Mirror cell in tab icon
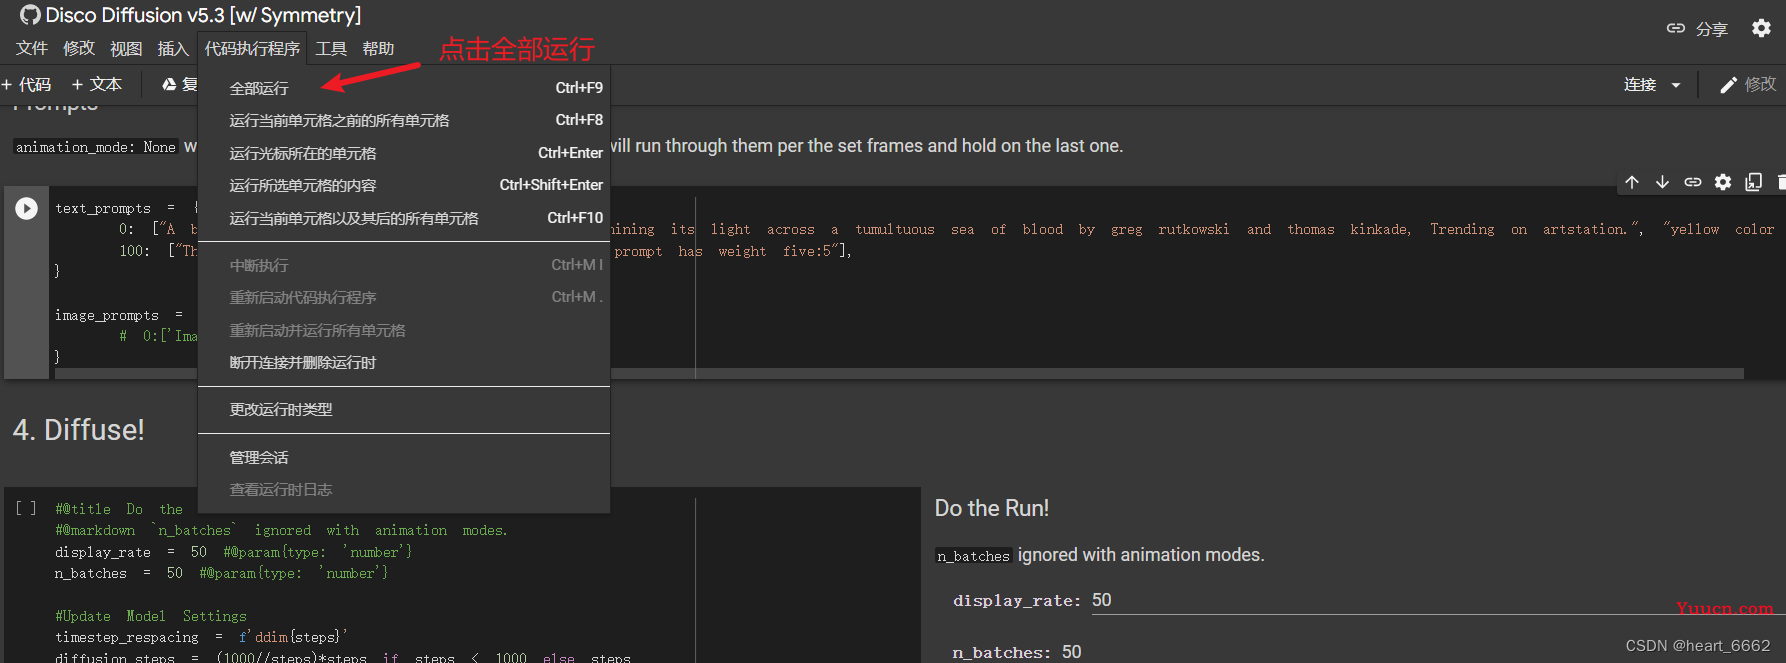The height and width of the screenshot is (663, 1786). pos(1753,182)
